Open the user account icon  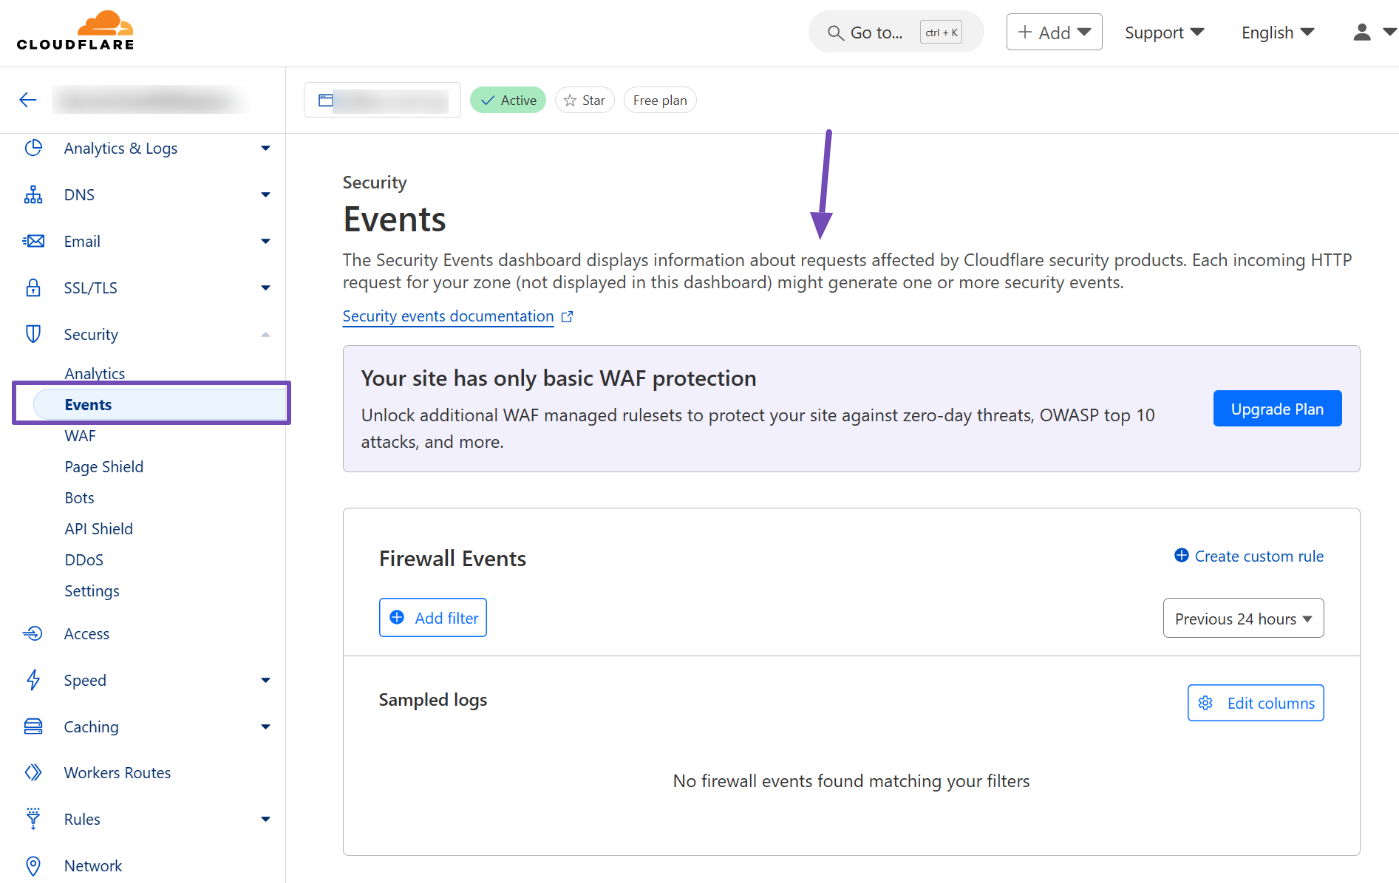tap(1362, 32)
